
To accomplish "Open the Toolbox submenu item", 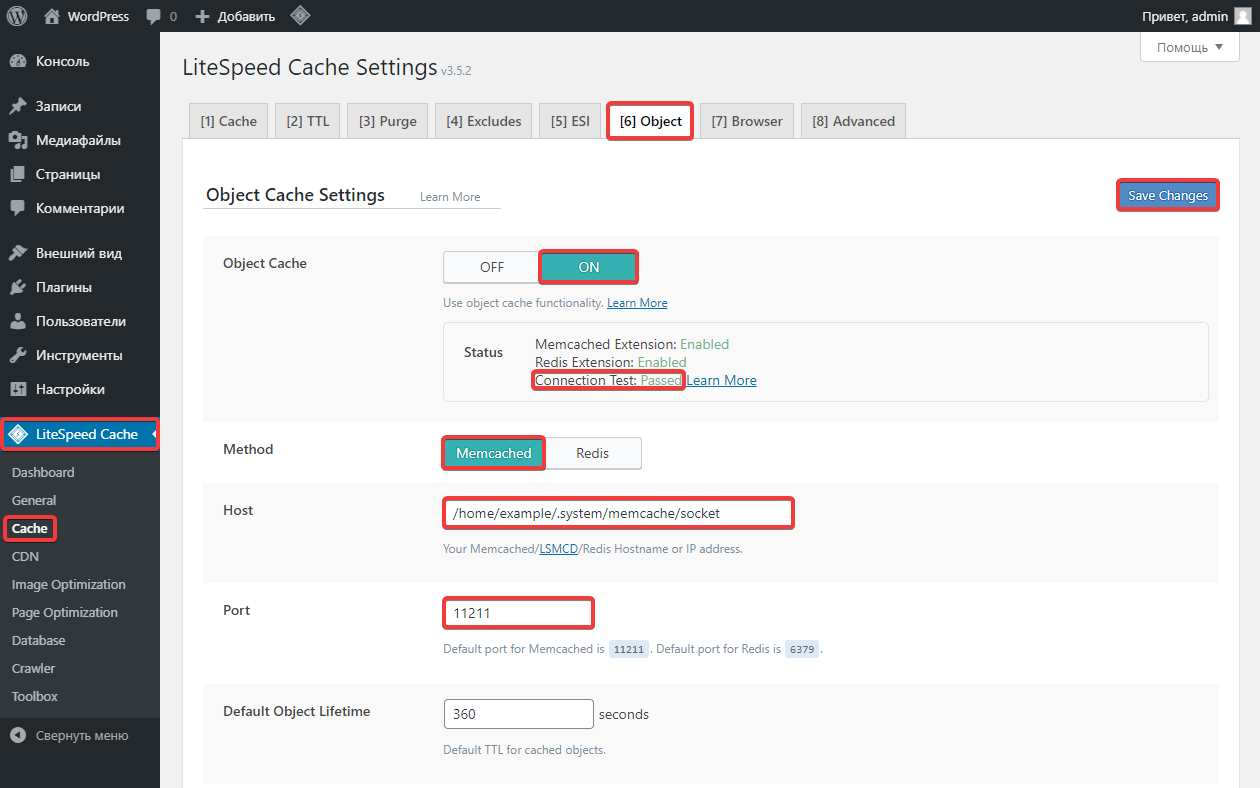I will click(35, 696).
